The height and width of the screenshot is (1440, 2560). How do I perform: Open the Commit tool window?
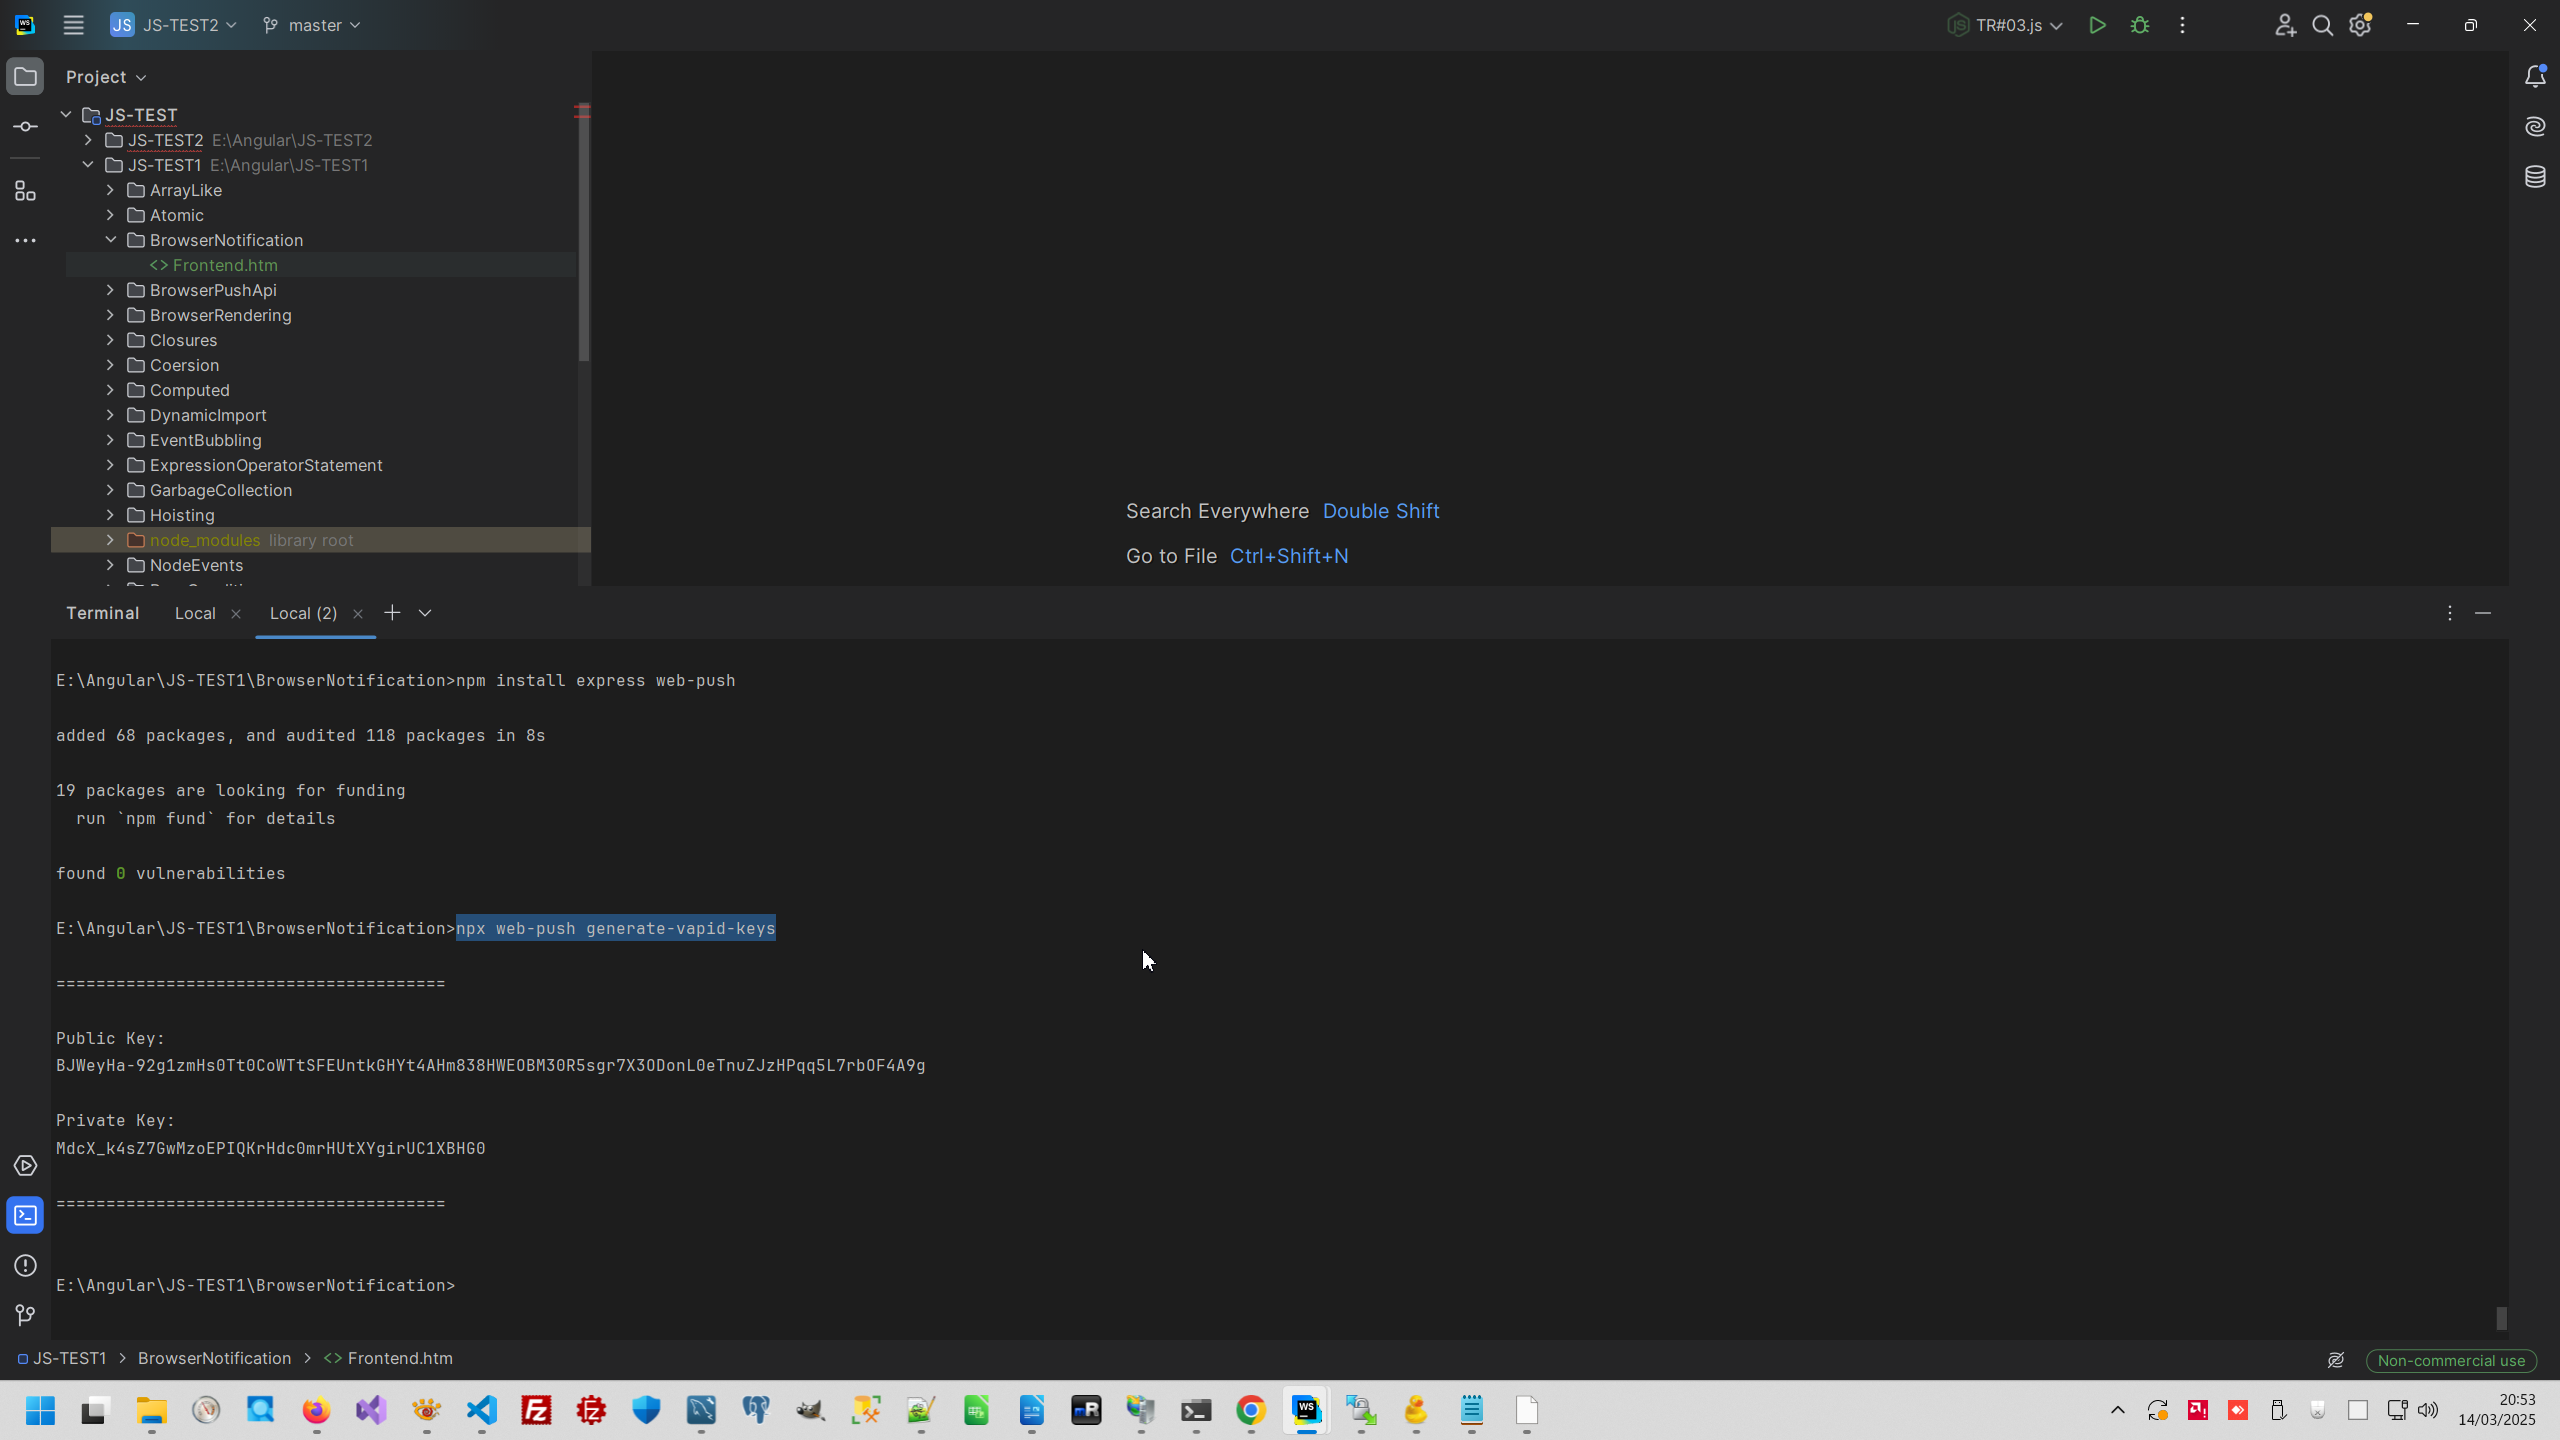click(26, 127)
